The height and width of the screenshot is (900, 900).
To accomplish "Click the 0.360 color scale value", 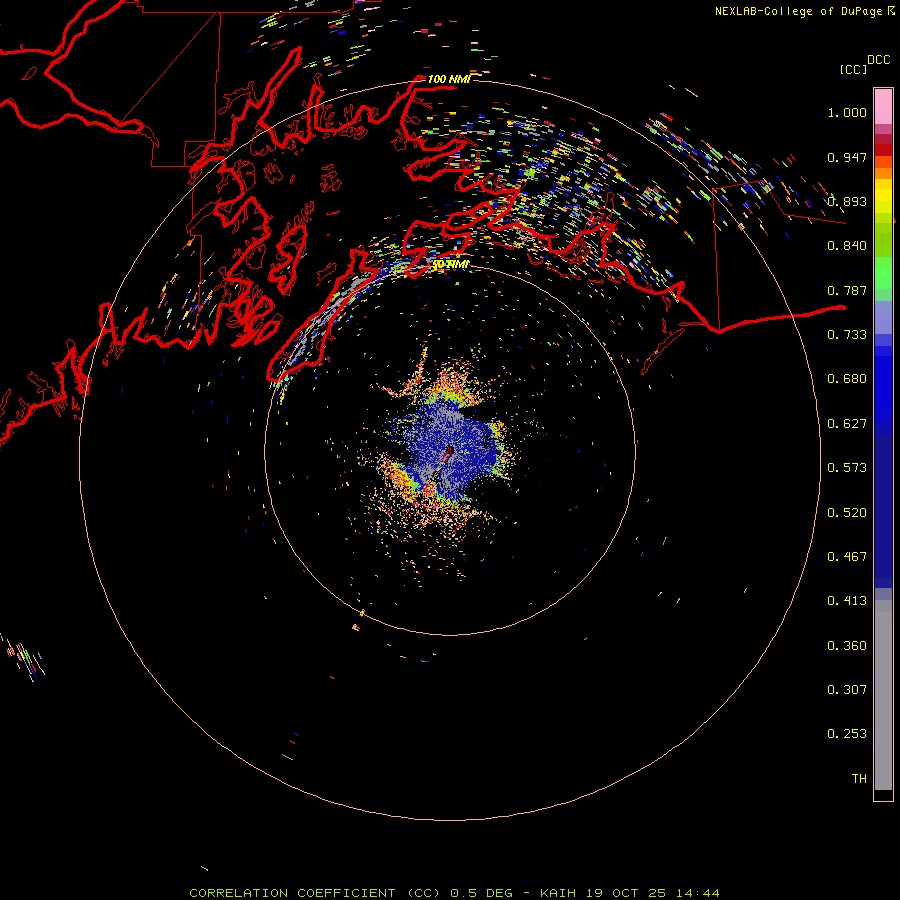I will pos(847,646).
